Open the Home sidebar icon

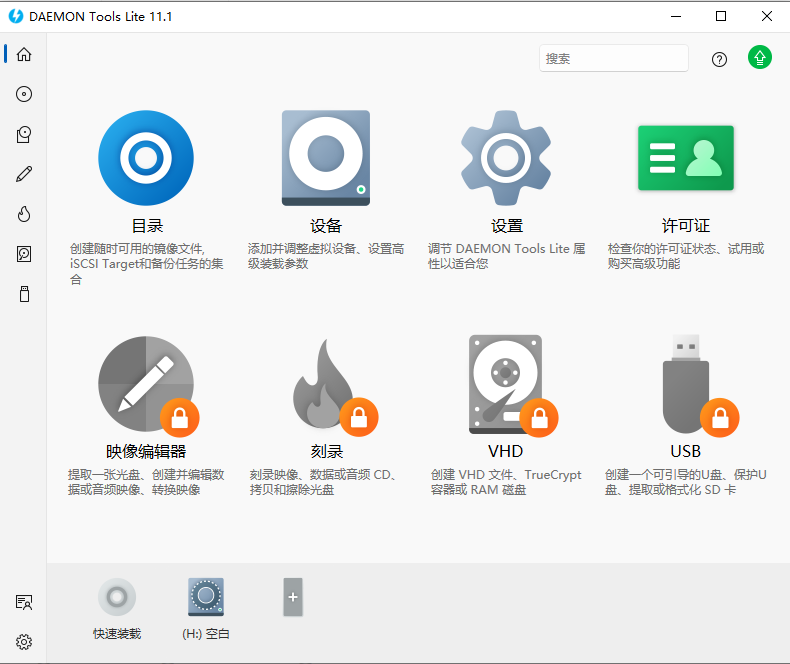24,54
